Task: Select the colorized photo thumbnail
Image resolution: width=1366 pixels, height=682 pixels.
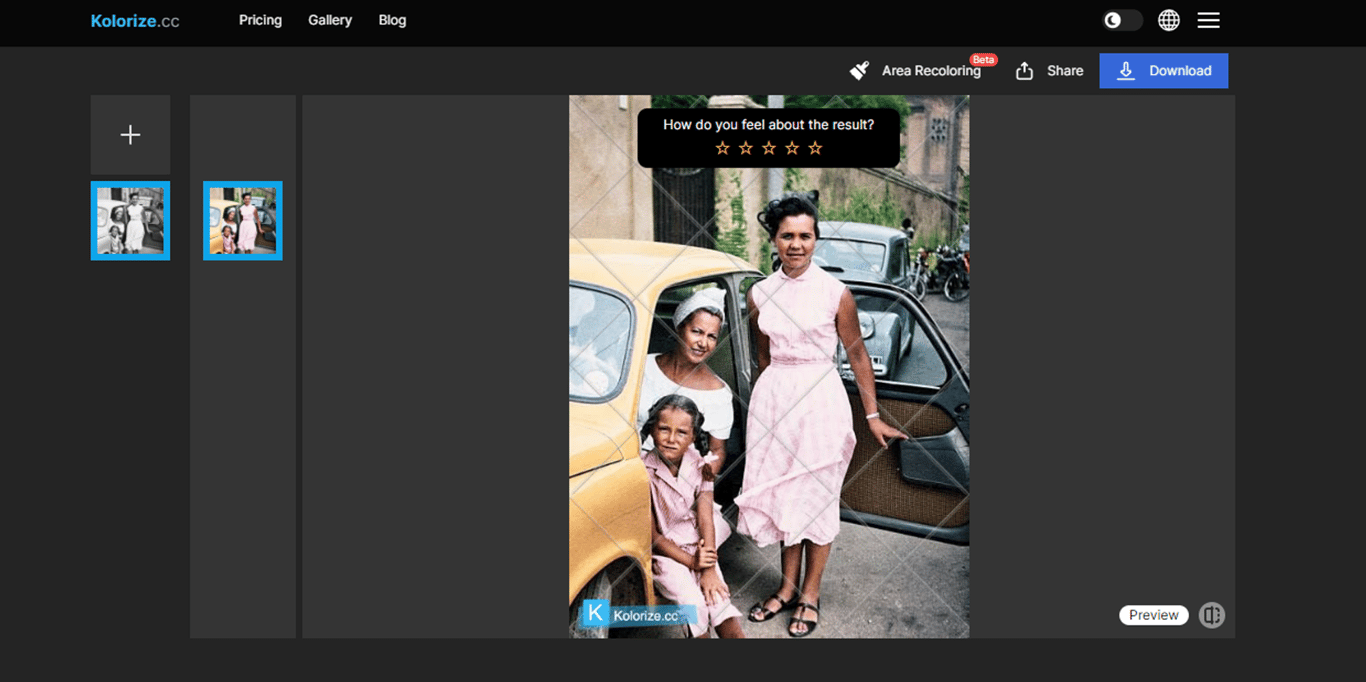Action: [x=243, y=220]
